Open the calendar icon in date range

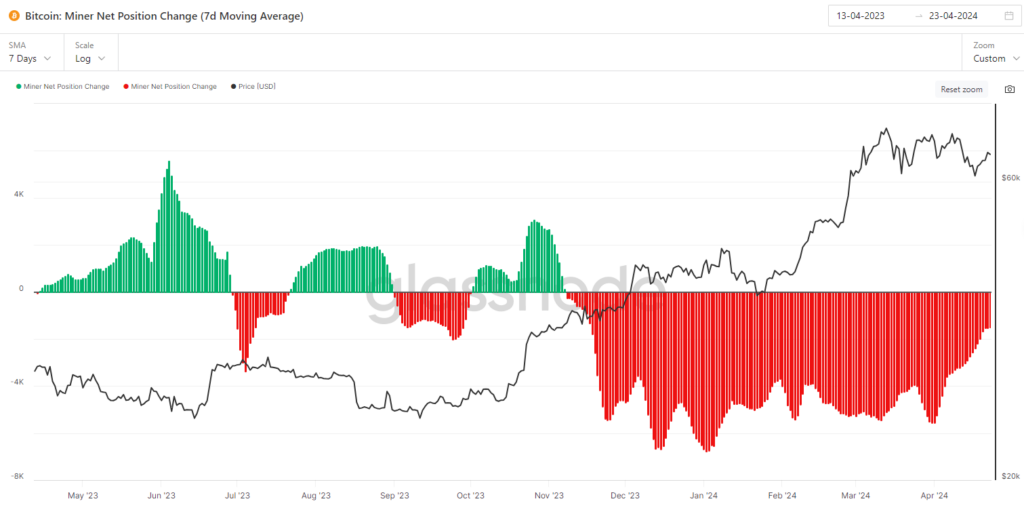pos(1008,16)
